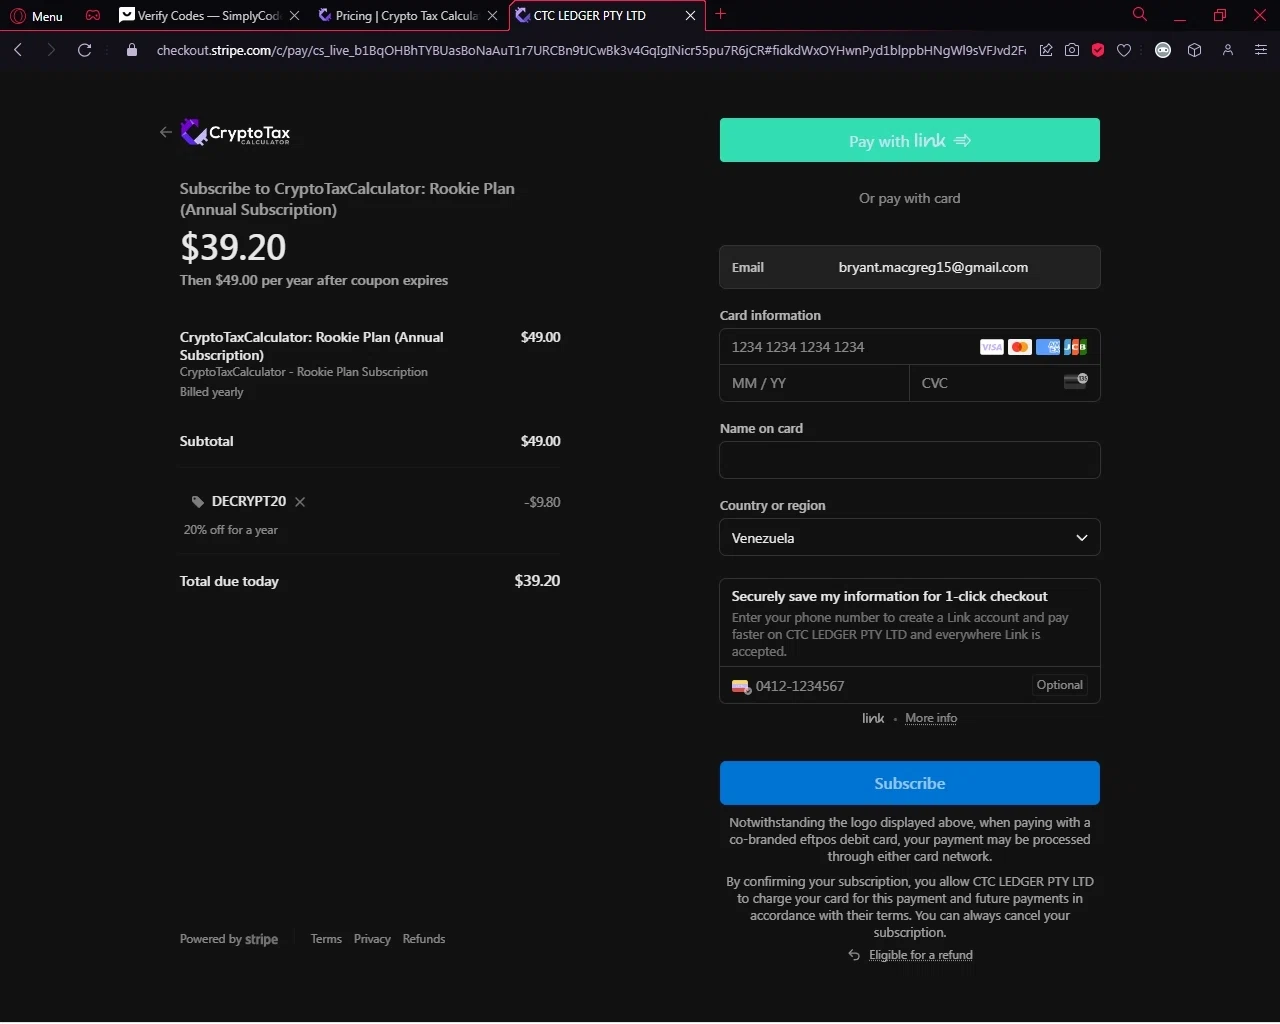This screenshot has width=1280, height=1024.
Task: Click the Pay with link button
Action: pyautogui.click(x=910, y=140)
